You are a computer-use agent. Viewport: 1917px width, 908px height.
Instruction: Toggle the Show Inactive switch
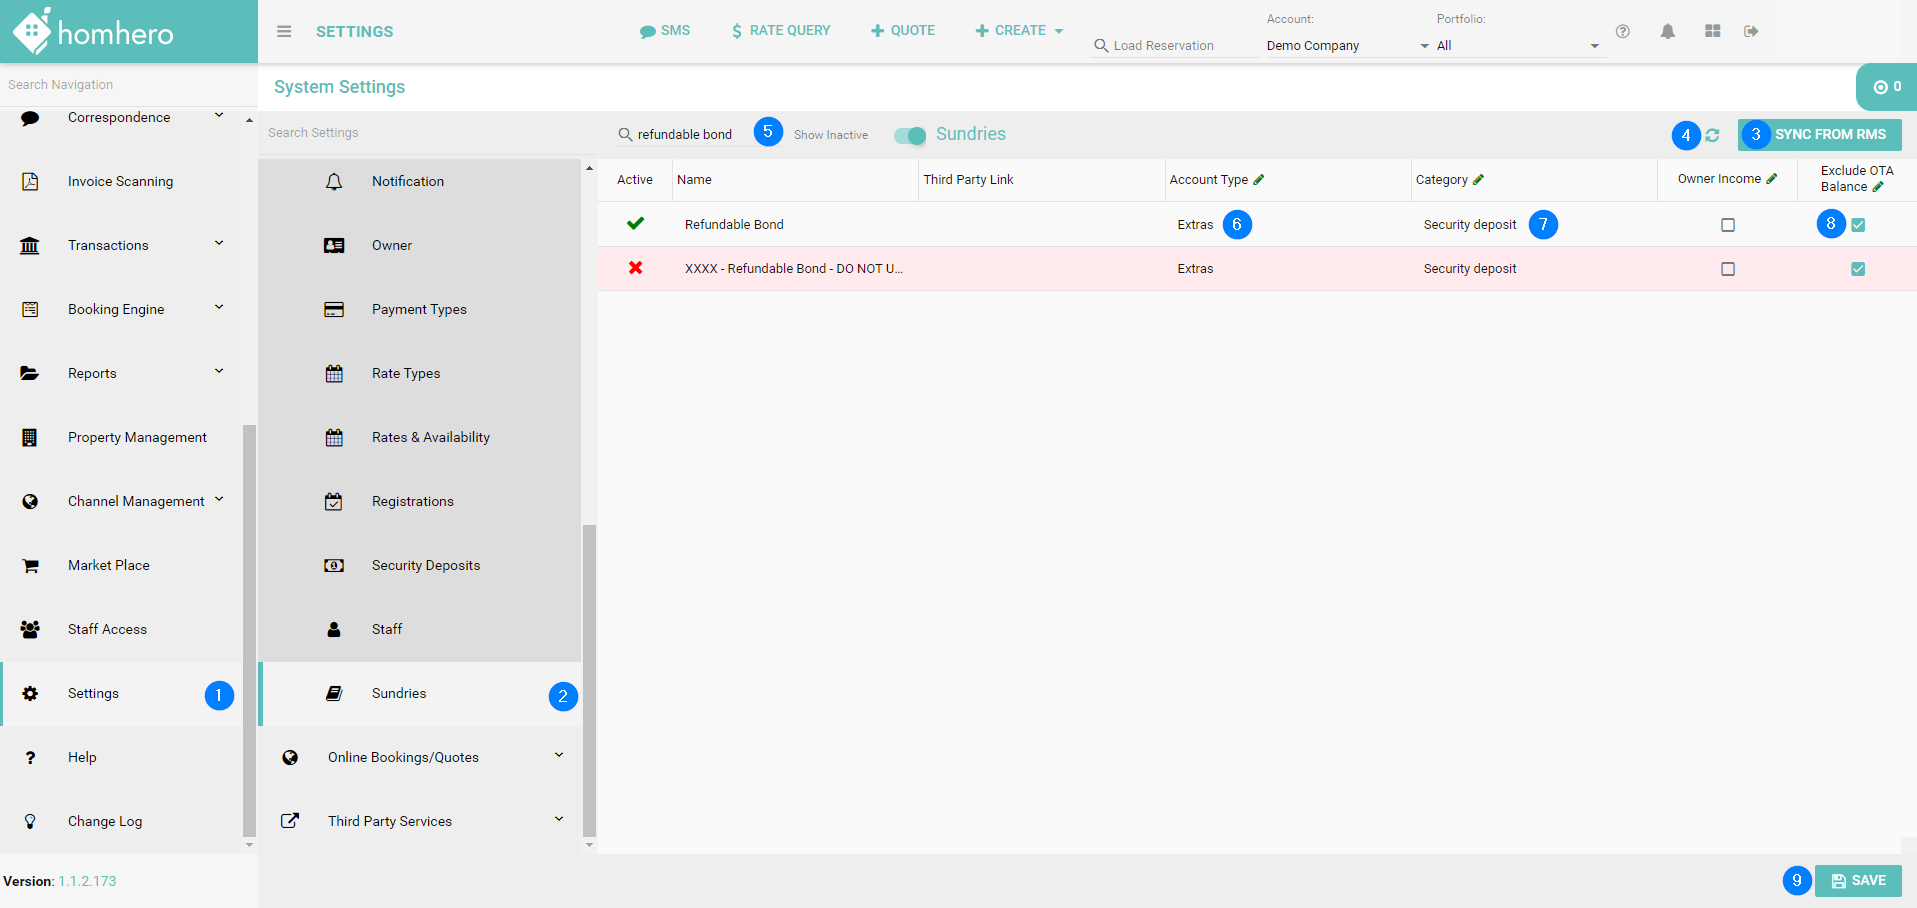pyautogui.click(x=910, y=135)
